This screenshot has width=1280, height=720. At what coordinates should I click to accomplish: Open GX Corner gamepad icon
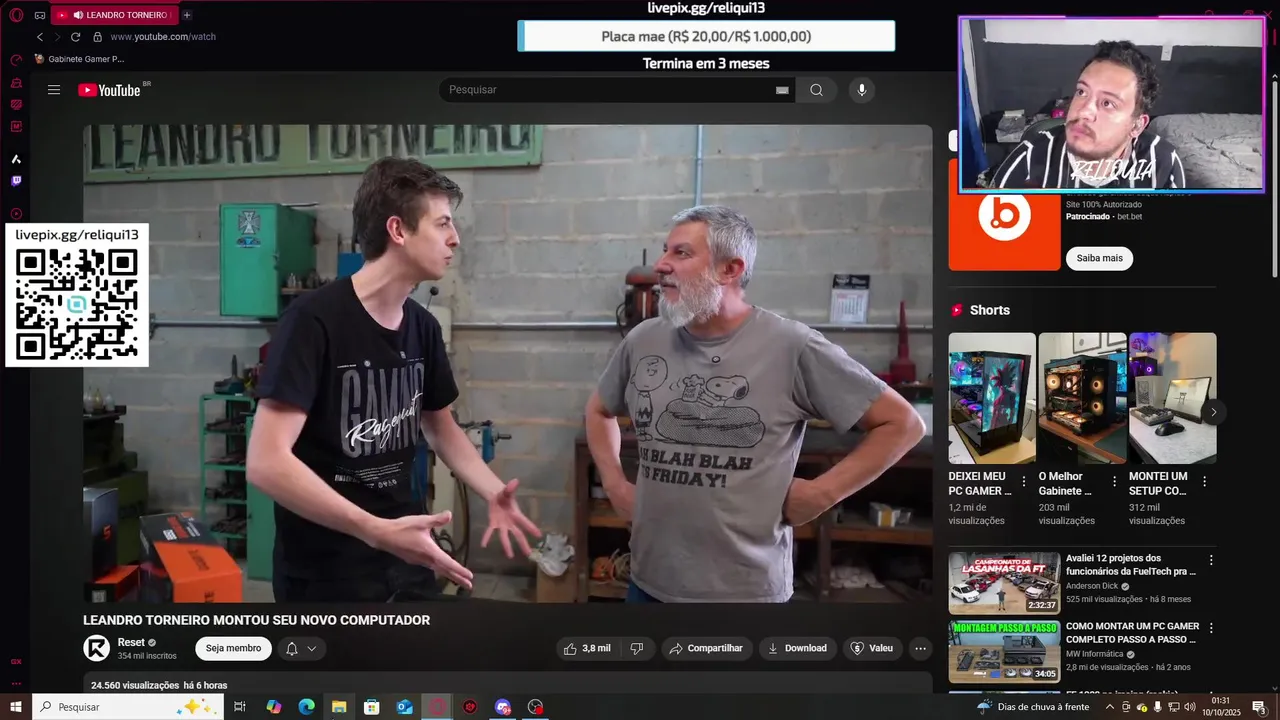coord(39,15)
